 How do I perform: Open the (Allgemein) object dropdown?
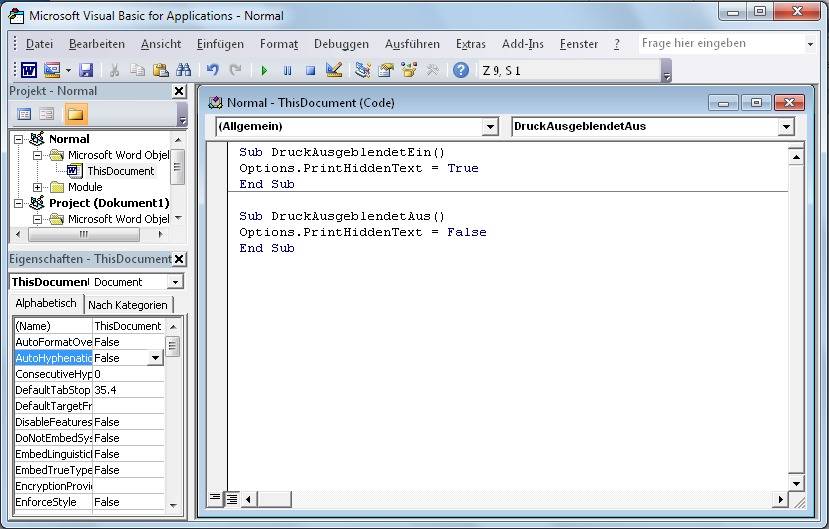tap(490, 126)
